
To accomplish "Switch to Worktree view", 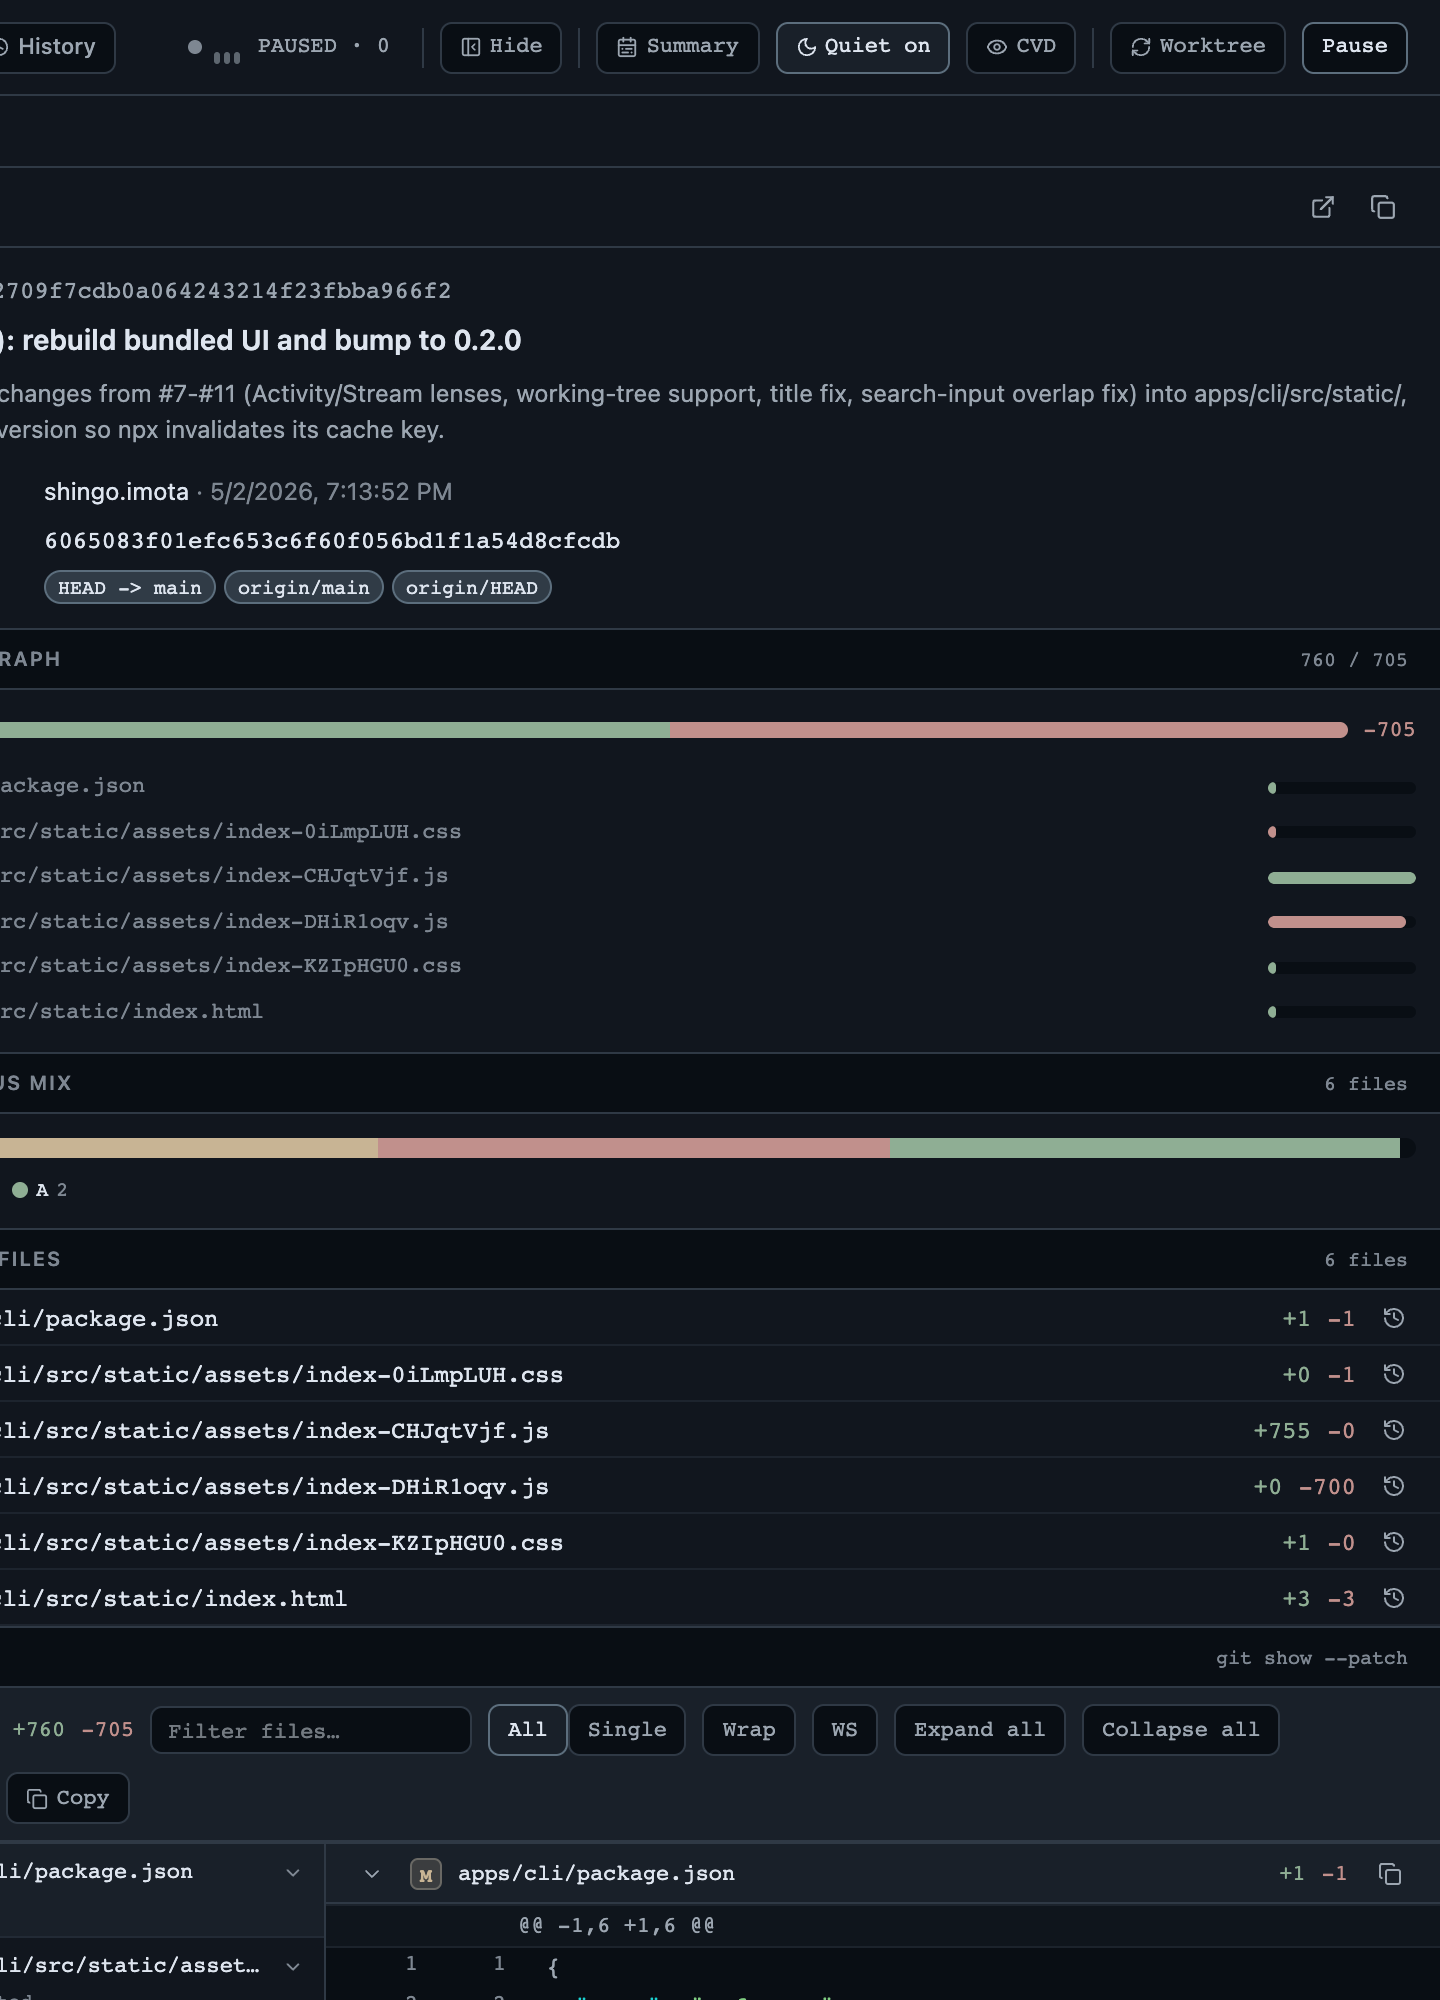I will point(1198,47).
